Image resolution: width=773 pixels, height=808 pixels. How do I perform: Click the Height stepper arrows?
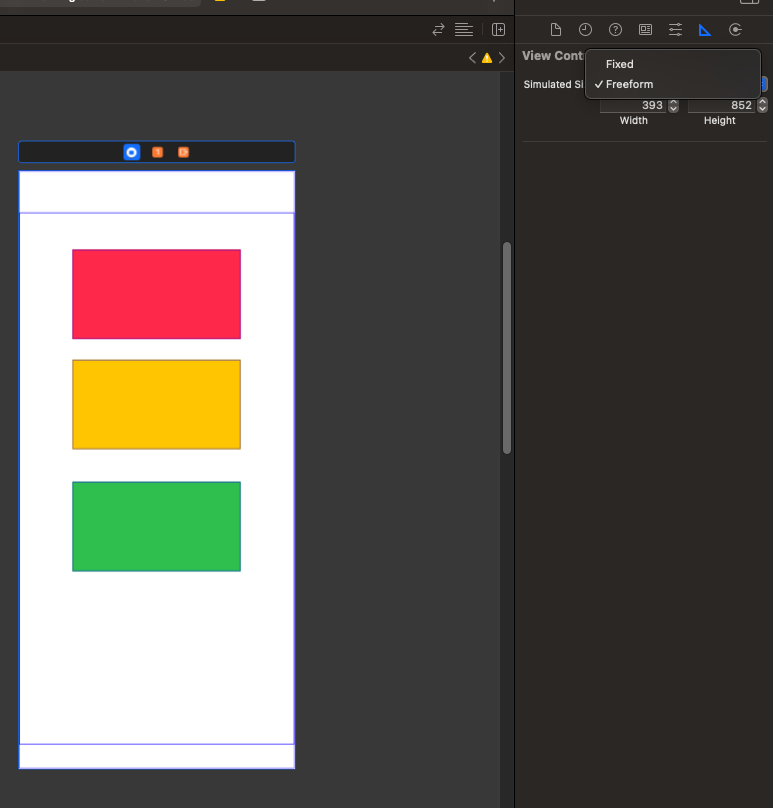(x=763, y=105)
